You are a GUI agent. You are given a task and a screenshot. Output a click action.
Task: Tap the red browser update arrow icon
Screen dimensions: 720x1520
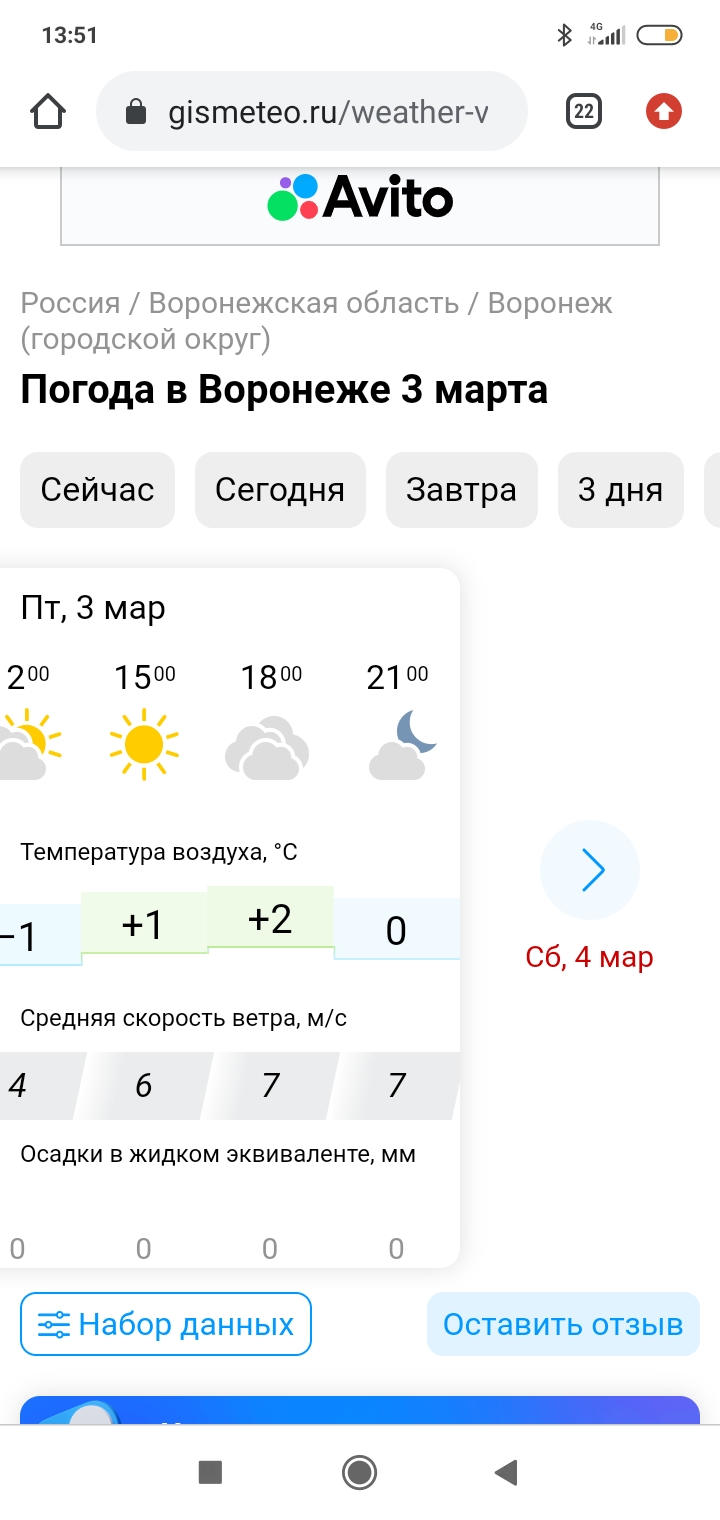click(x=663, y=111)
